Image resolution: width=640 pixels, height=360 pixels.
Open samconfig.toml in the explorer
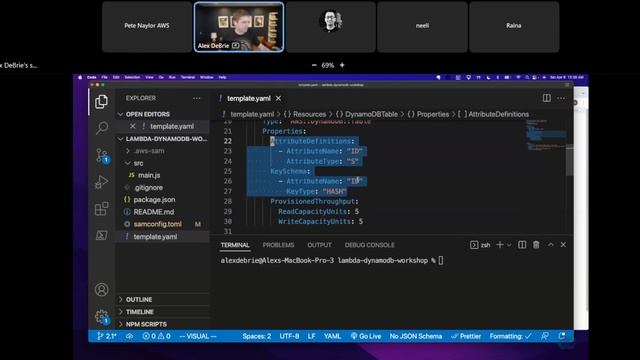click(x=158, y=224)
